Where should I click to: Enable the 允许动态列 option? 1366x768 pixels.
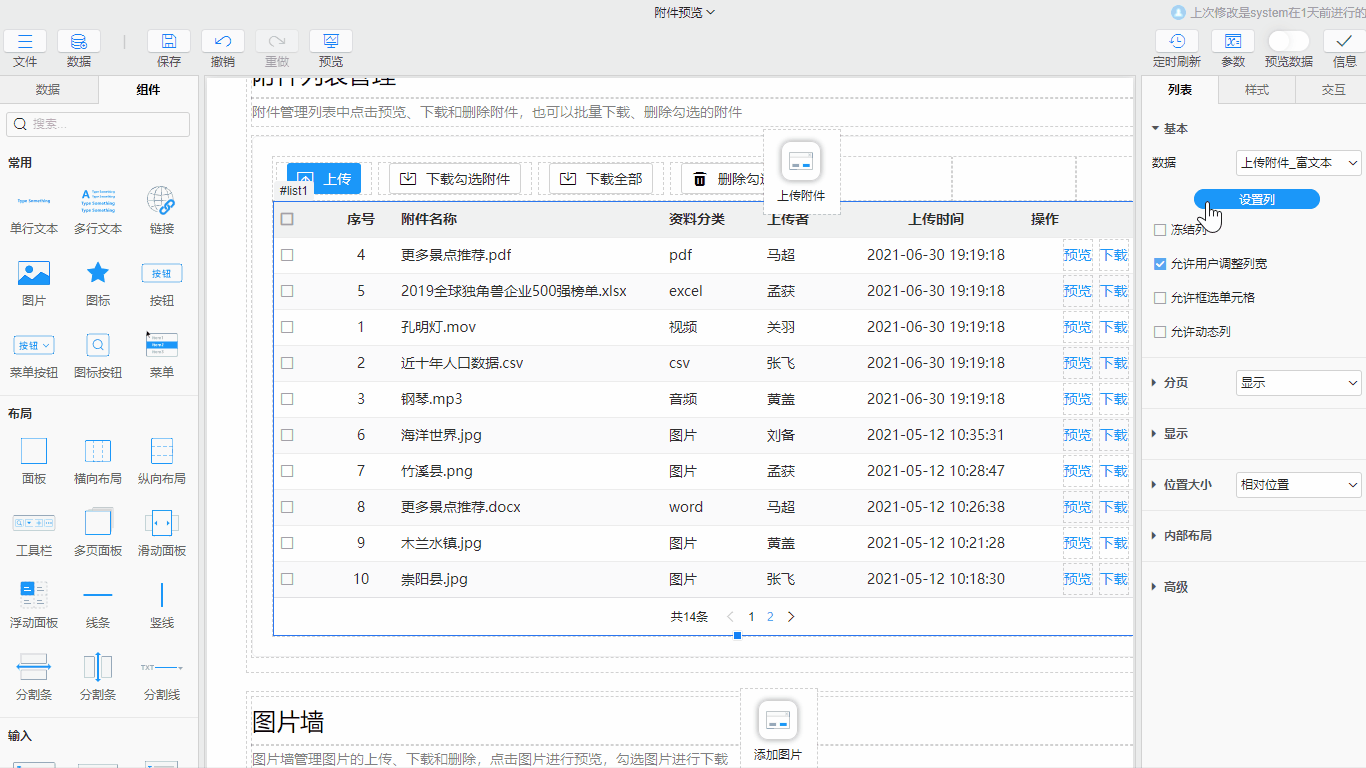tap(1158, 331)
